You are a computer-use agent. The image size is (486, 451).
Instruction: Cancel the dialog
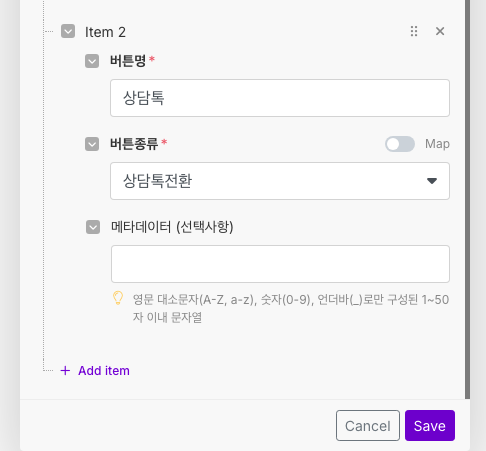368,425
